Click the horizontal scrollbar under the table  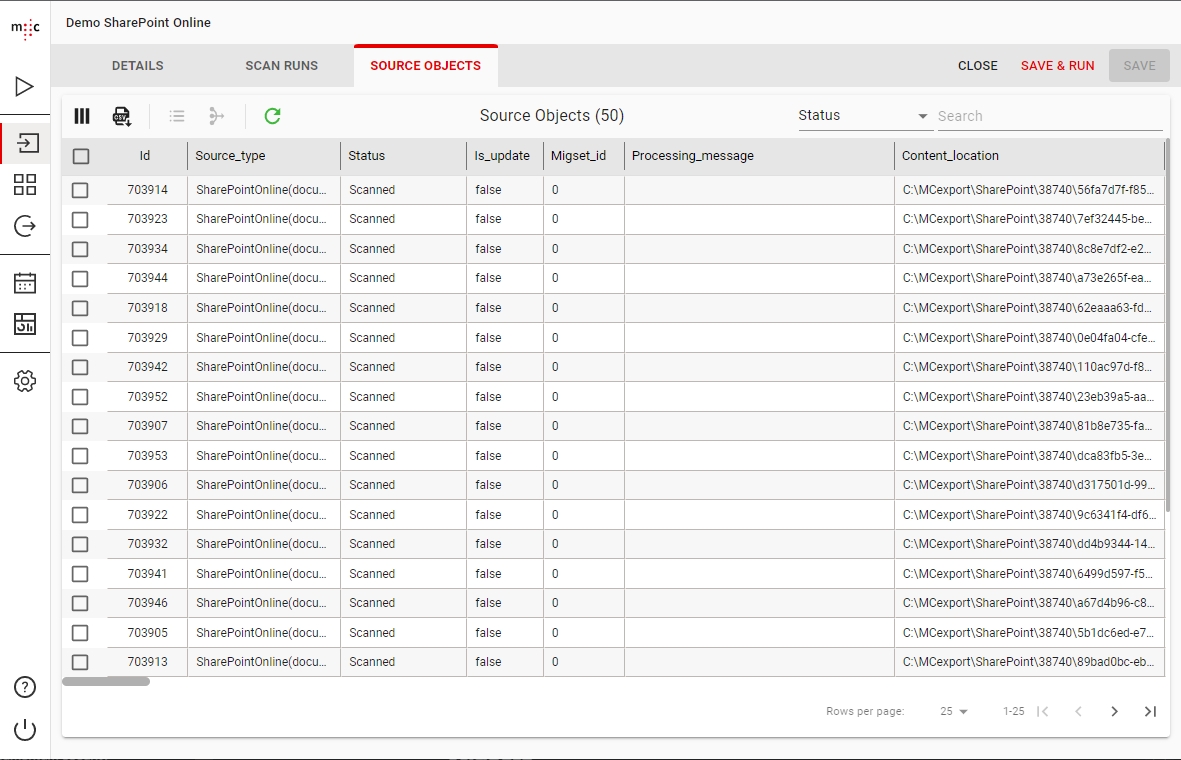pos(106,682)
